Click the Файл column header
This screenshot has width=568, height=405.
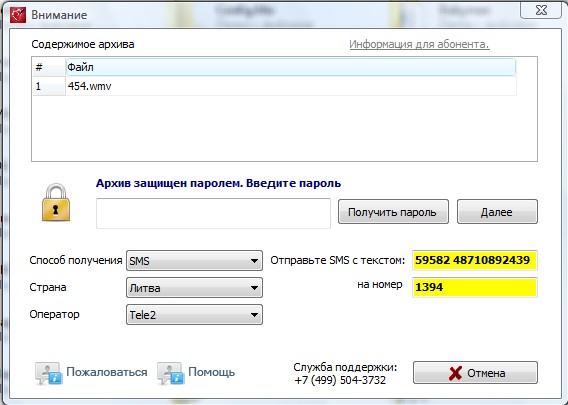point(291,67)
